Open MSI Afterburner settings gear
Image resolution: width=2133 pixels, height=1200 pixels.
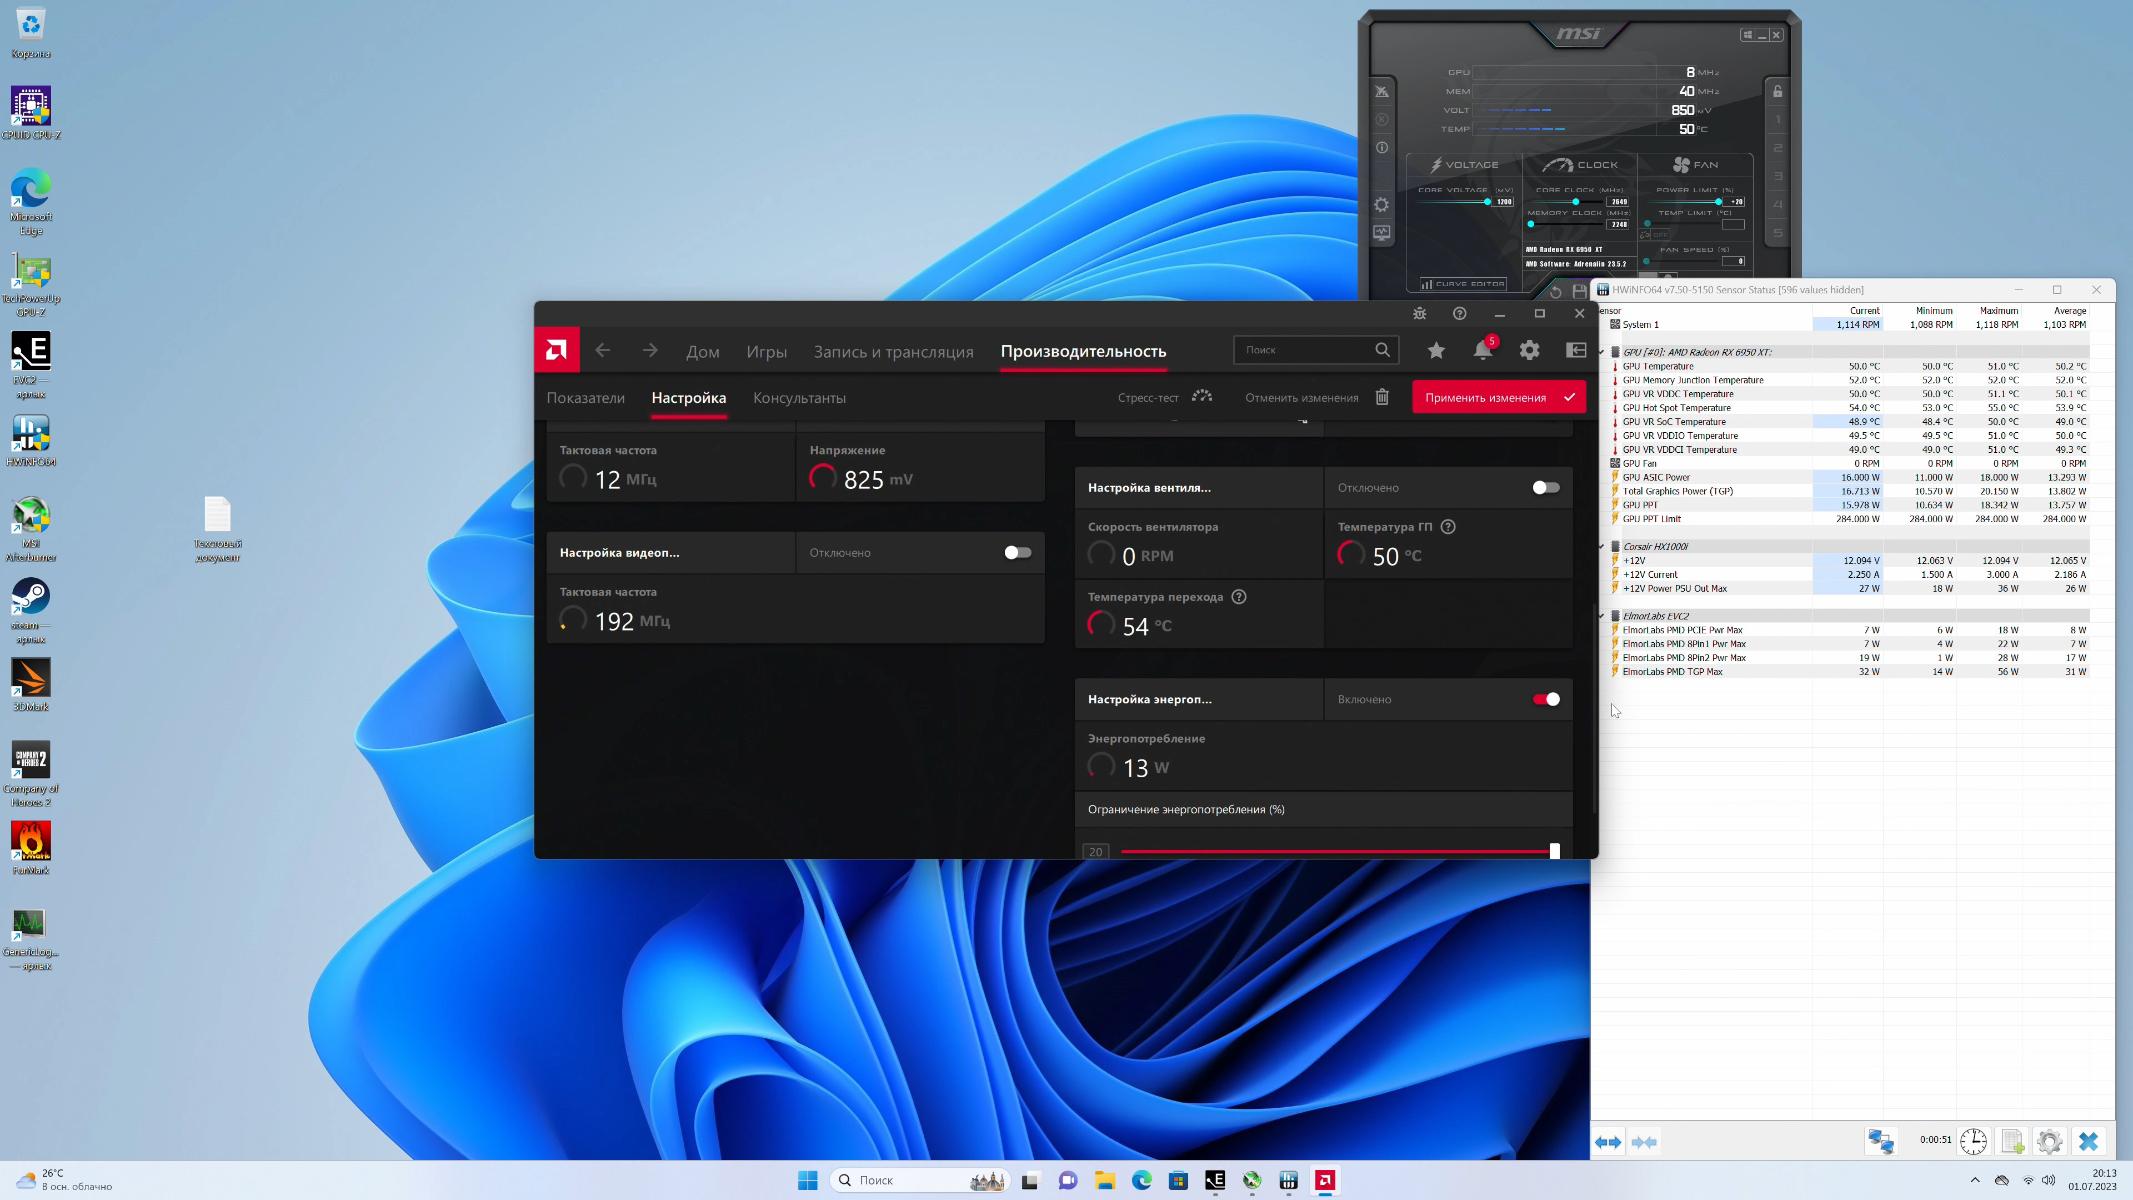(x=1381, y=205)
